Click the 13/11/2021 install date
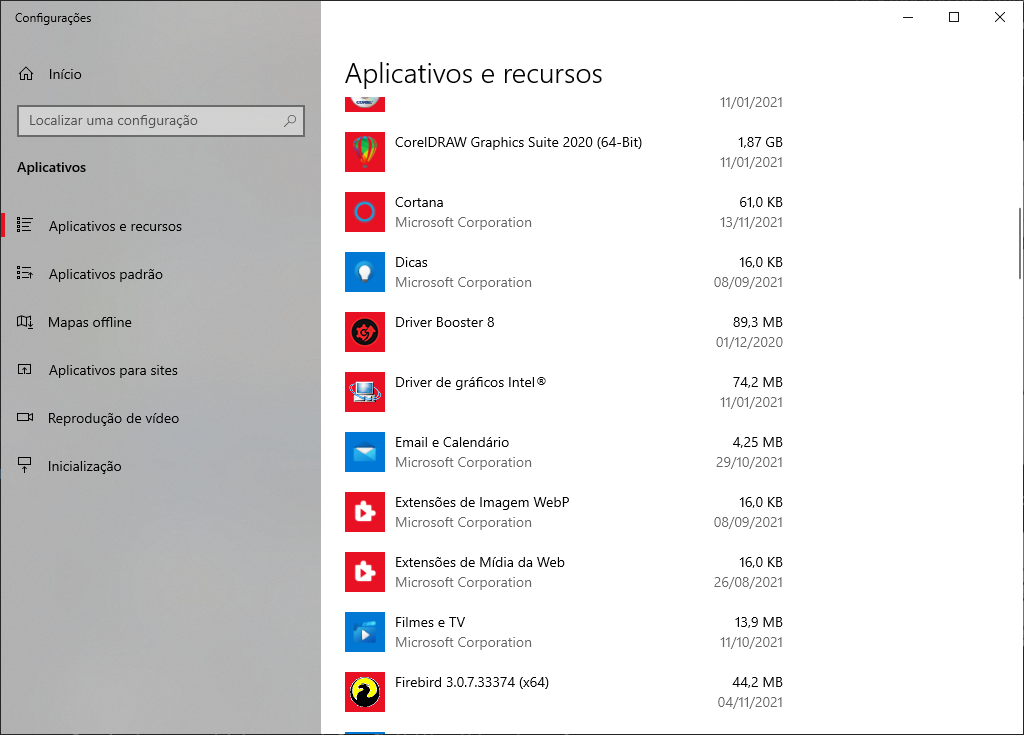Screen dimensions: 1024x735 [x=751, y=222]
